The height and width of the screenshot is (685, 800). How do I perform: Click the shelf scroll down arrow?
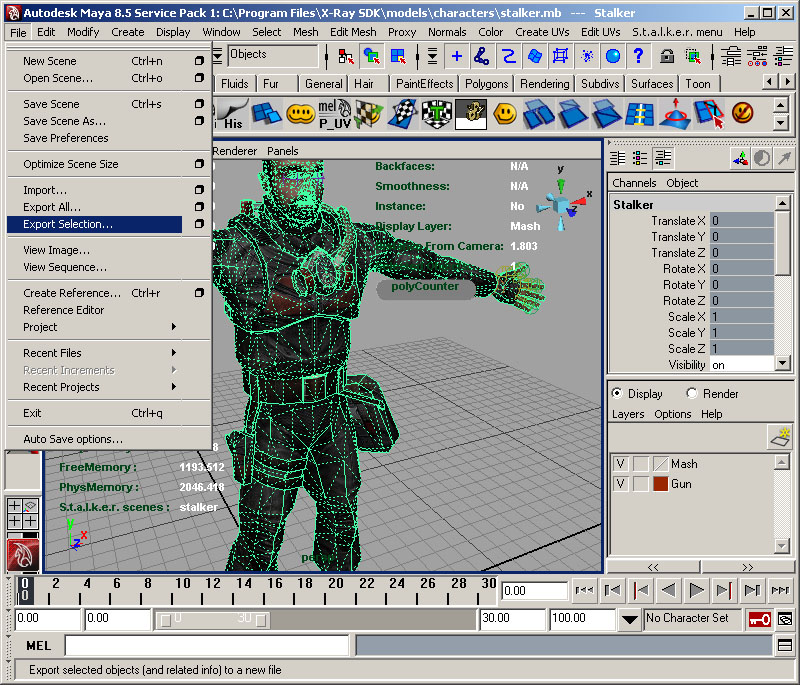click(x=781, y=123)
